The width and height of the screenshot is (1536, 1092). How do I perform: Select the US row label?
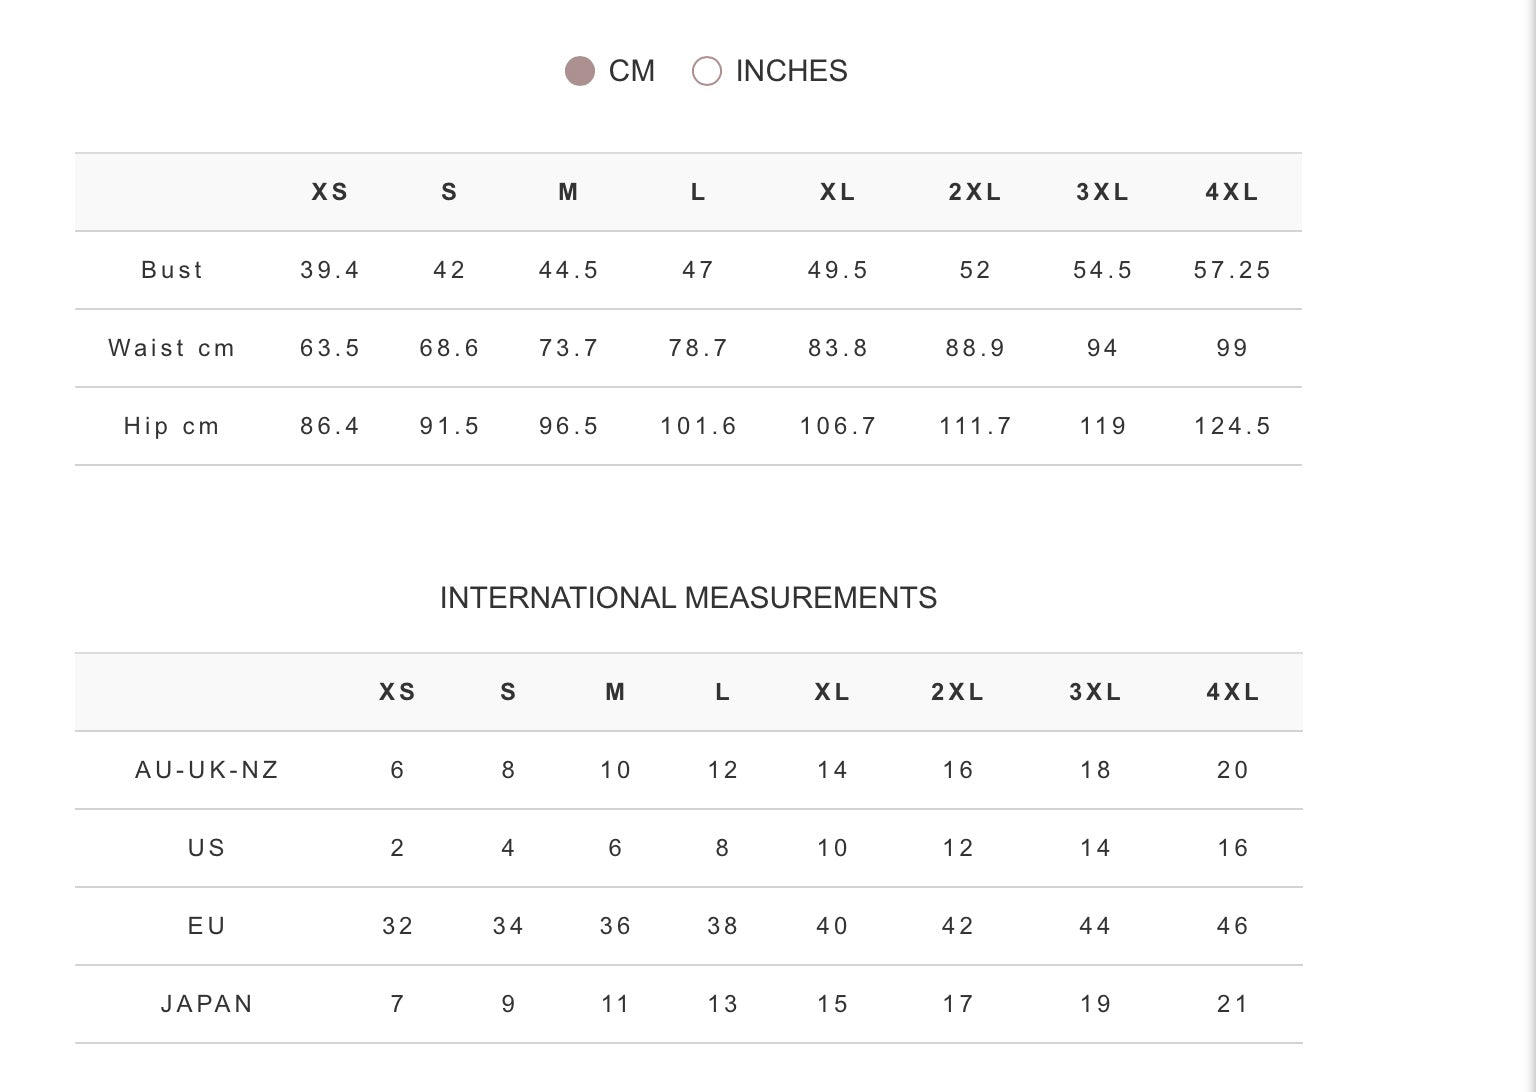207,848
